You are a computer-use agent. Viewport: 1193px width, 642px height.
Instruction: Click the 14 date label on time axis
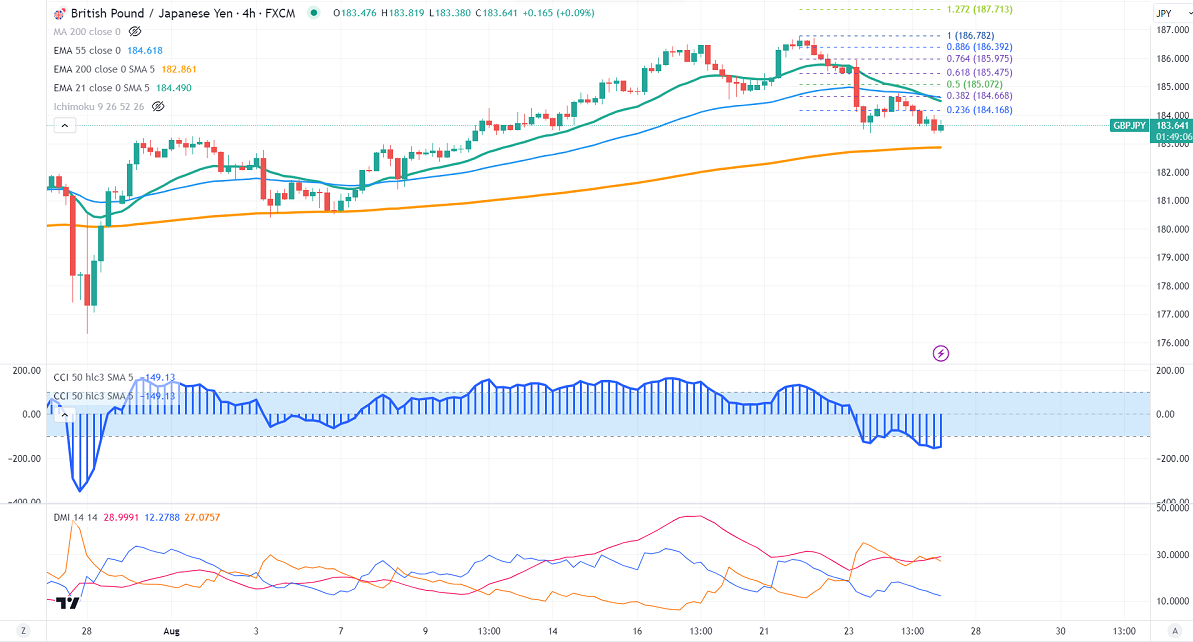point(552,631)
